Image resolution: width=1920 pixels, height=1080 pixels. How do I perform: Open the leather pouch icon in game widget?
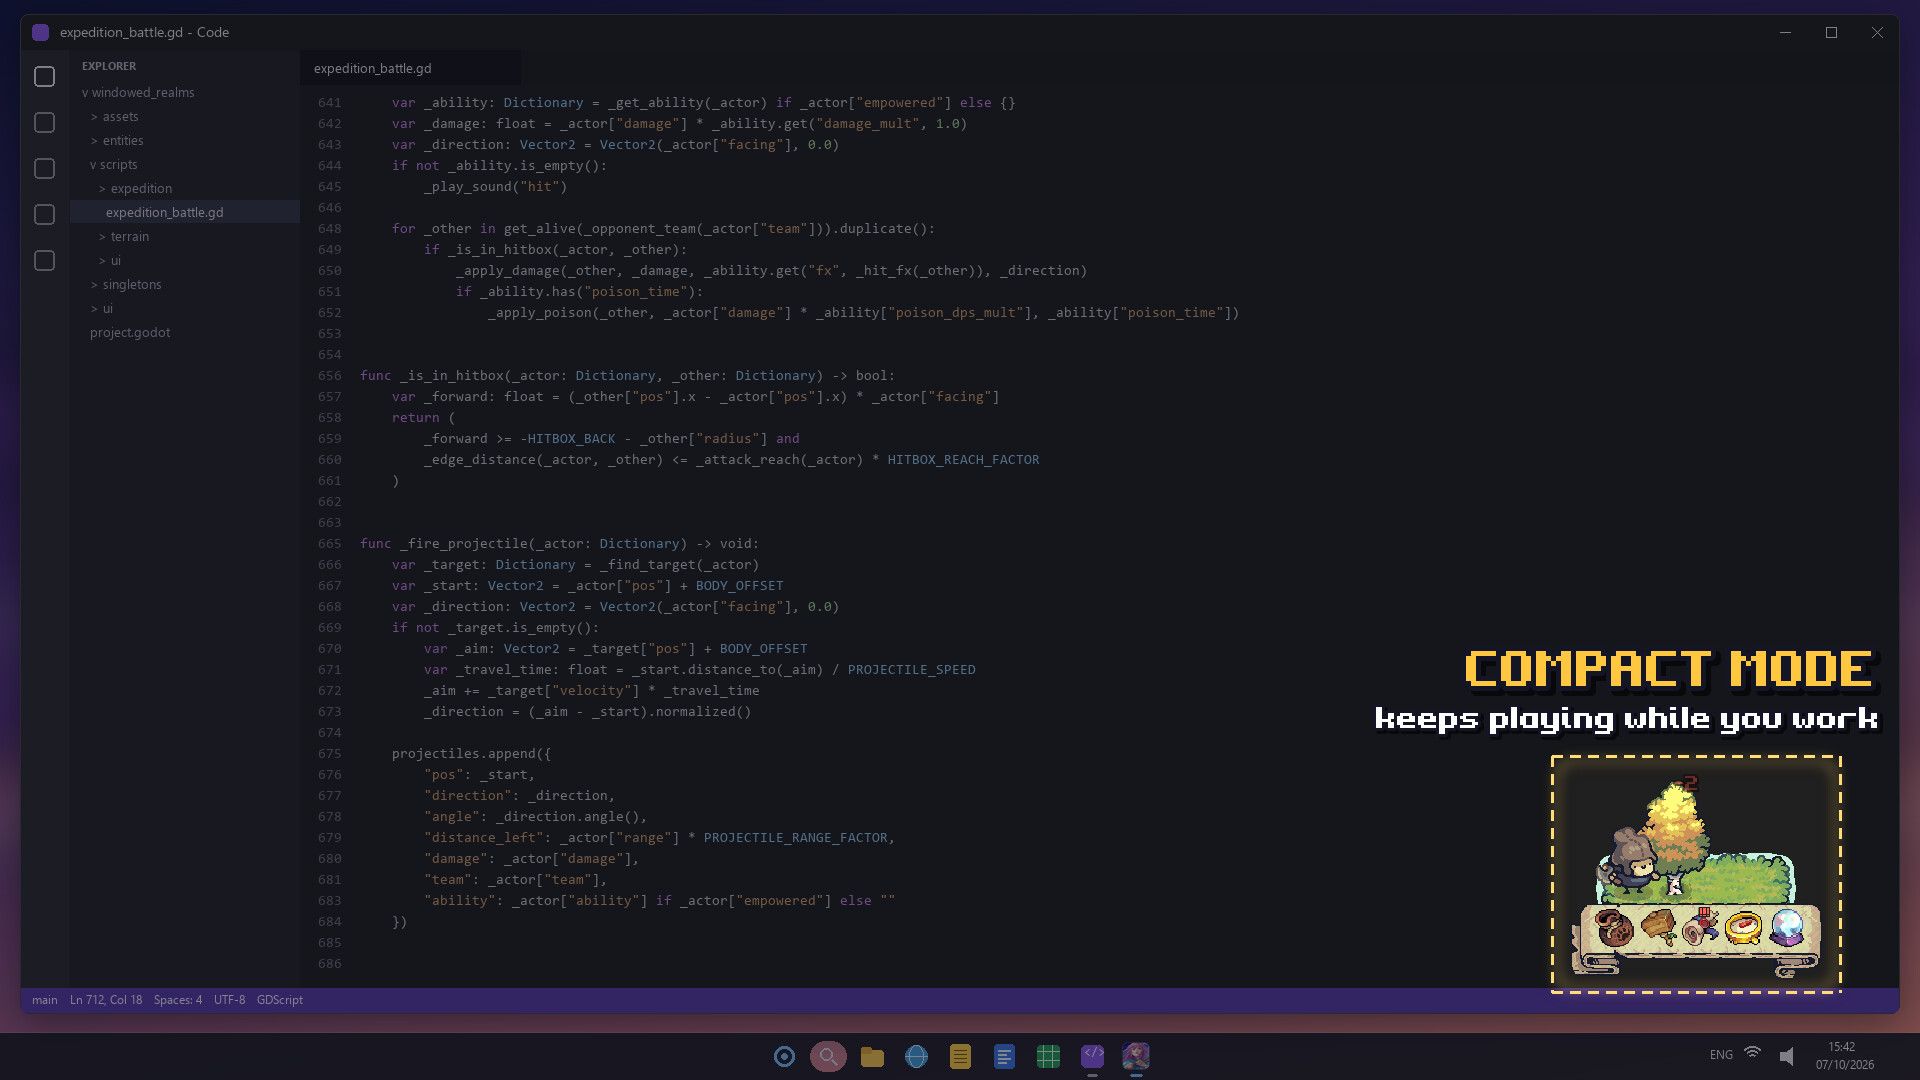[x=1613, y=928]
